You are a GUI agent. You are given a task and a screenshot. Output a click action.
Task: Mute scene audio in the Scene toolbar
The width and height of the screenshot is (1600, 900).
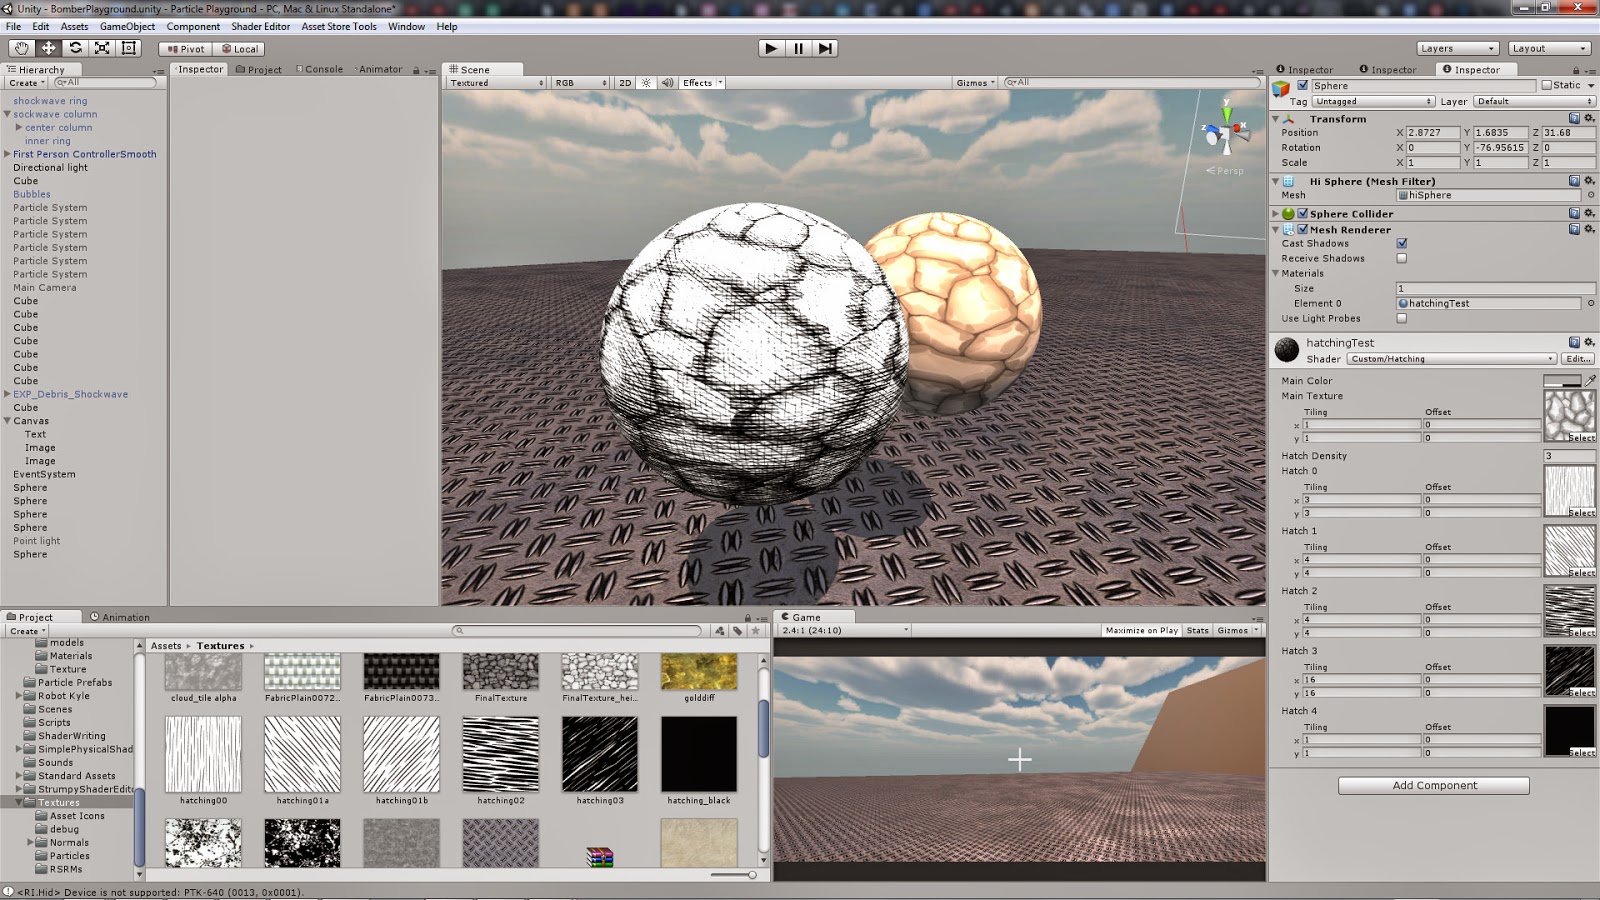click(x=667, y=83)
